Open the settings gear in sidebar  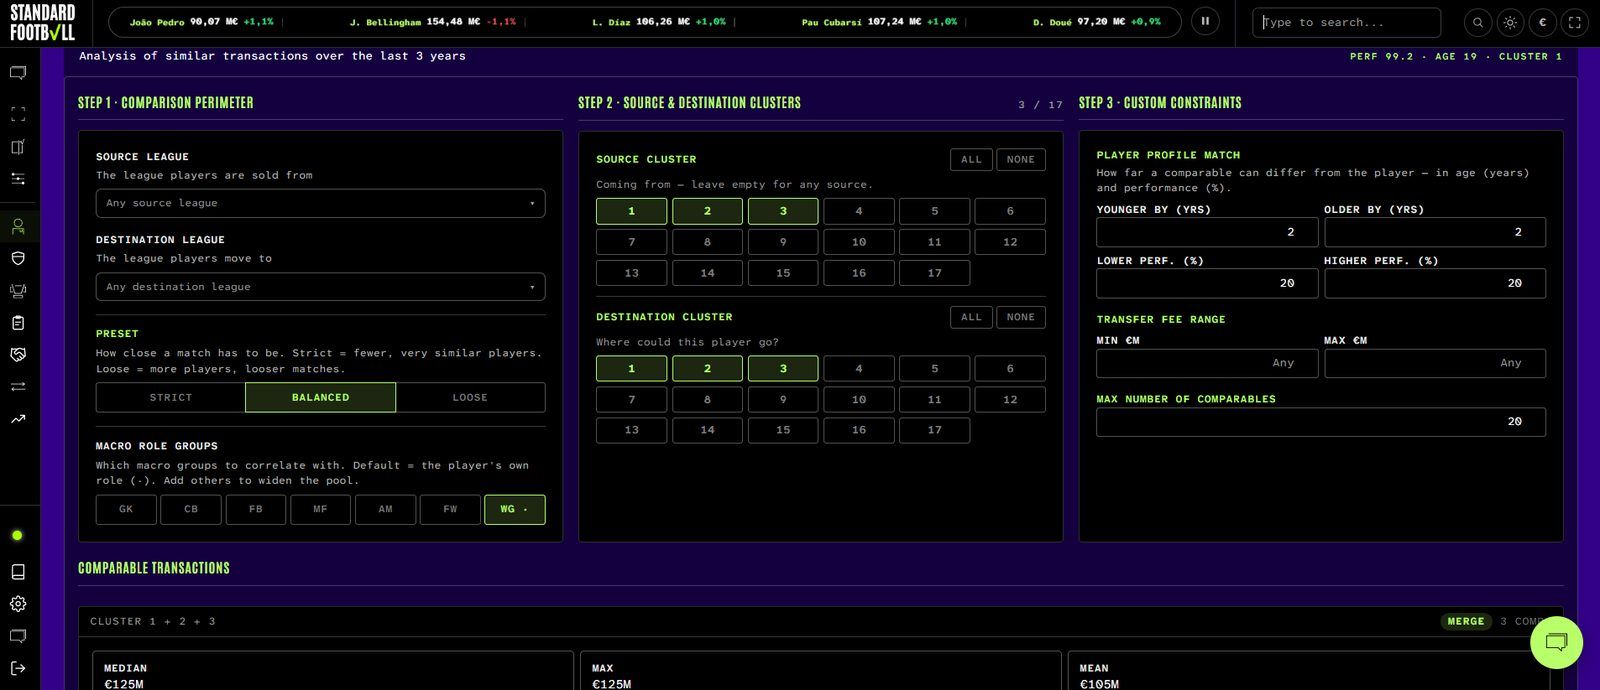click(18, 604)
